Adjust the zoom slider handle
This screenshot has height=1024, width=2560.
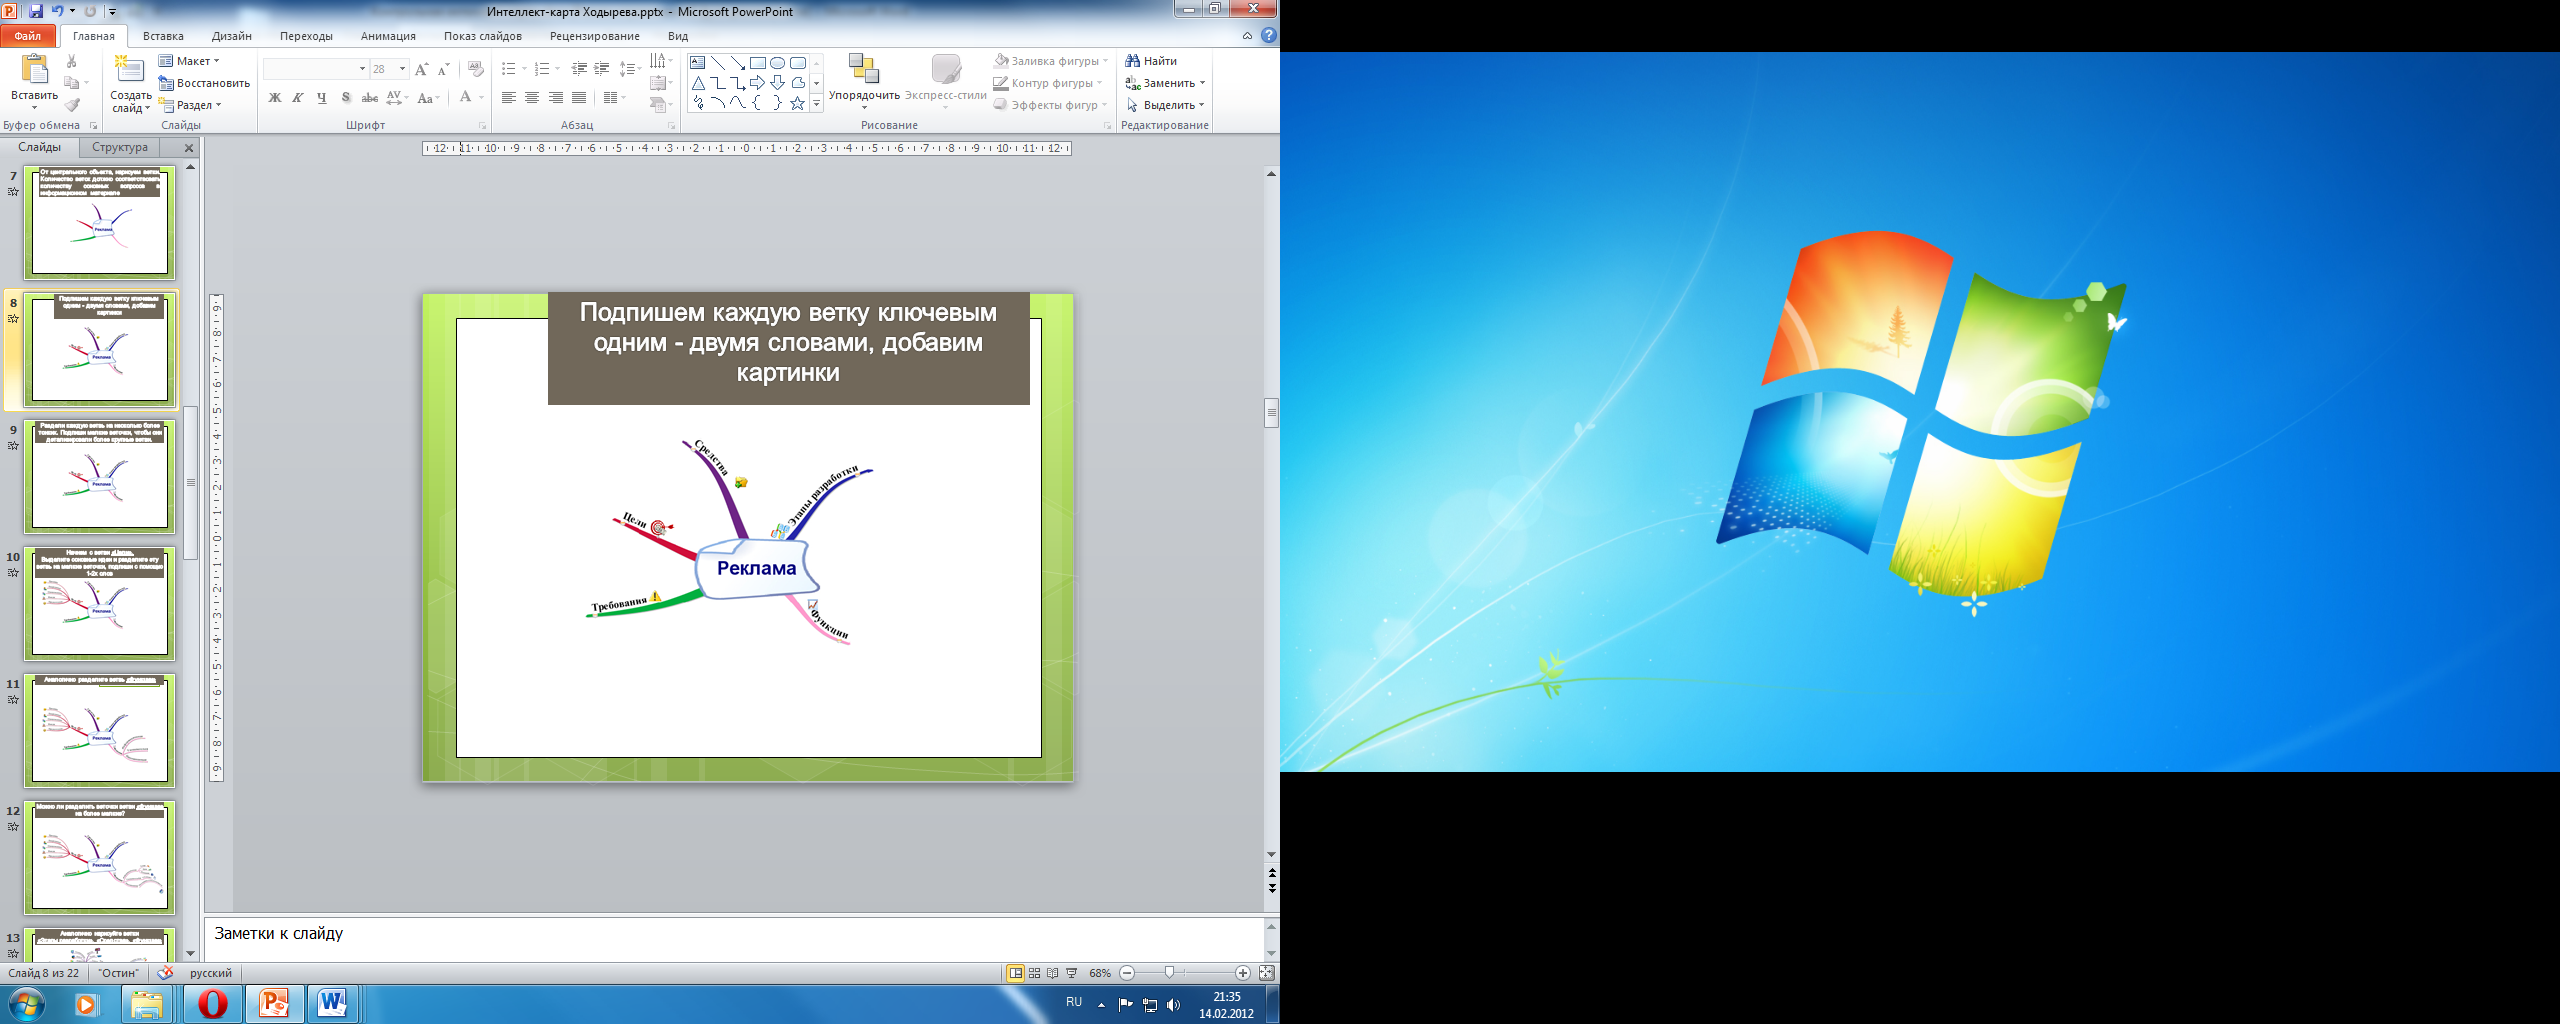pos(1169,973)
